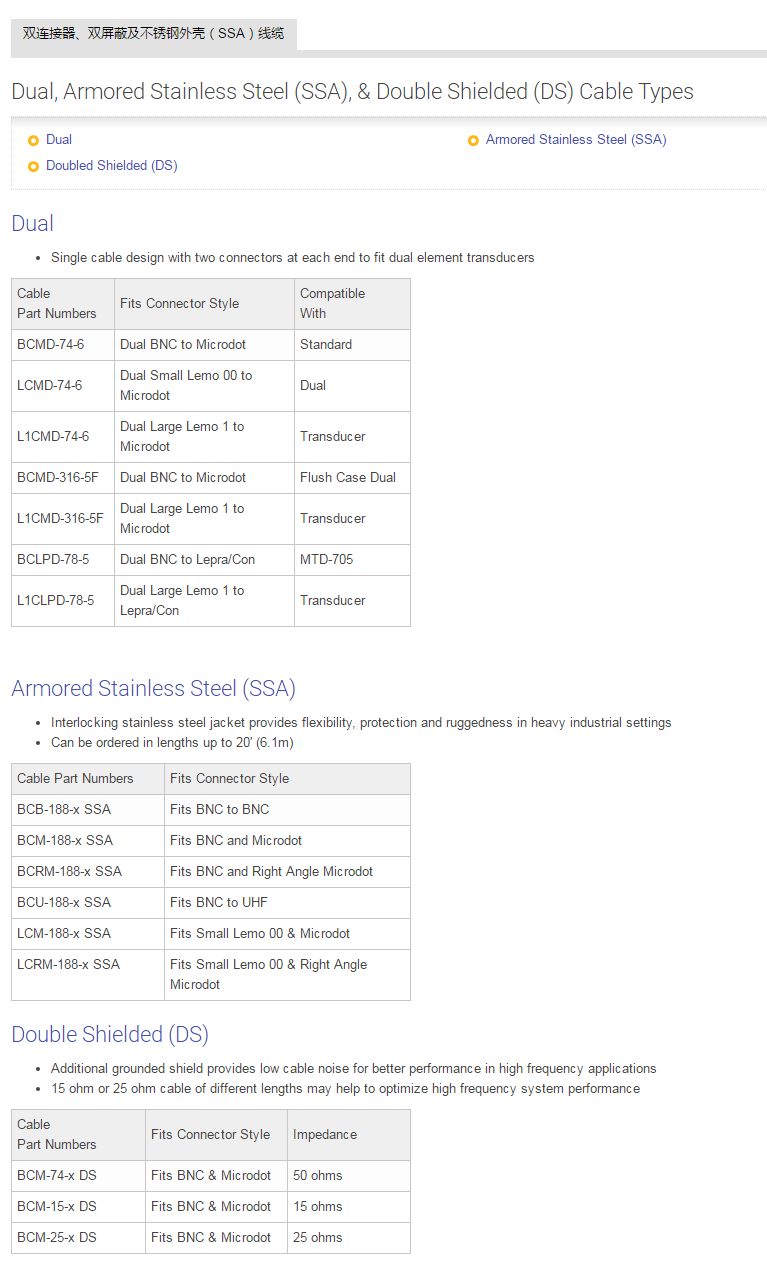Open the Armored Stainless Steel (SSA) link
This screenshot has width=767, height=1273.
(x=575, y=140)
